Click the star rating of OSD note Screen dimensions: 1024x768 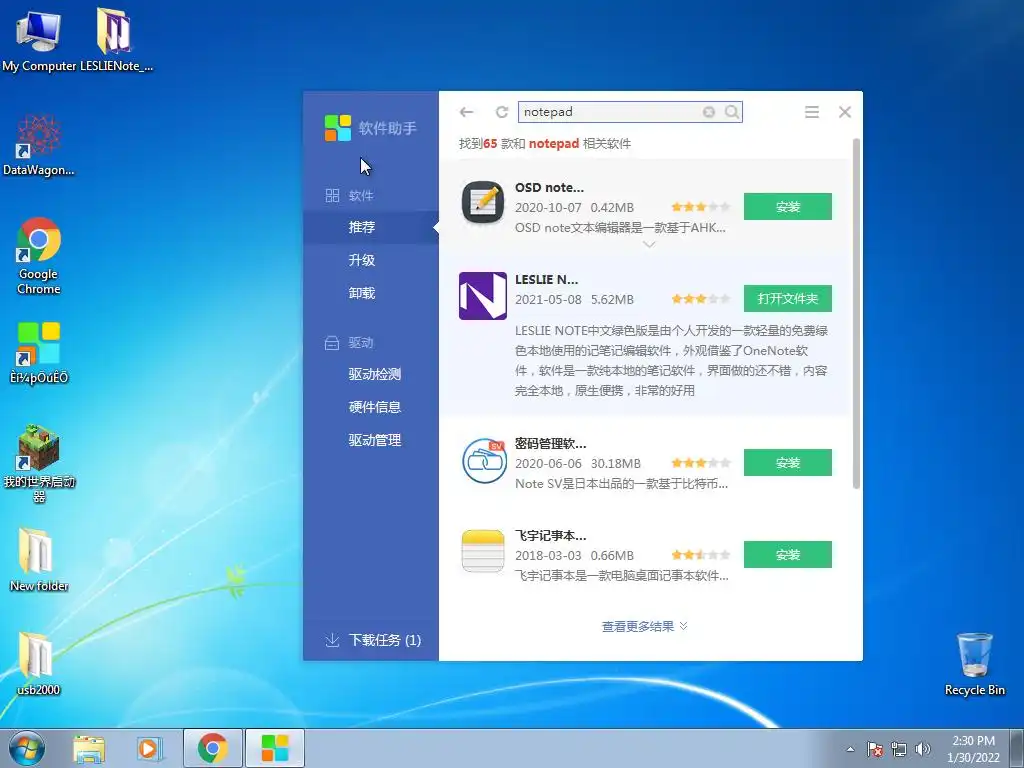pos(700,207)
